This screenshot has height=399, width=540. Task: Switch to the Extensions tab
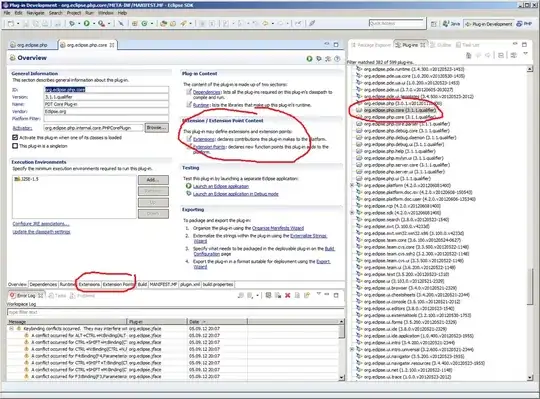coord(89,284)
